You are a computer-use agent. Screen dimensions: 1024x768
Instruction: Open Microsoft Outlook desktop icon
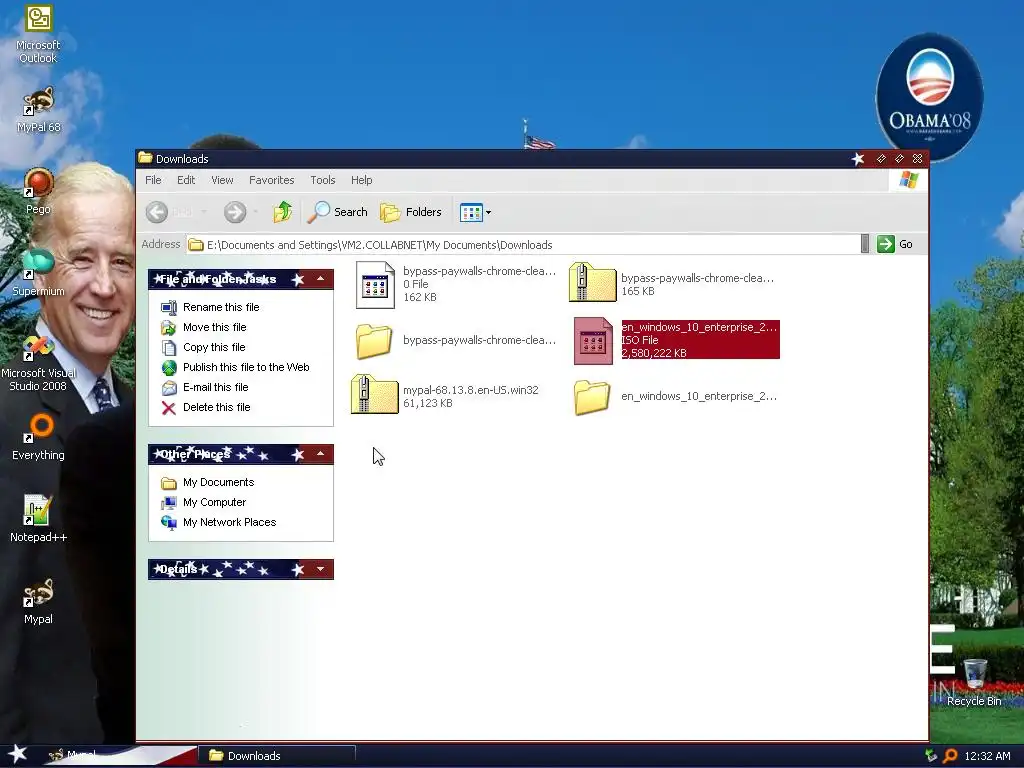[x=38, y=34]
